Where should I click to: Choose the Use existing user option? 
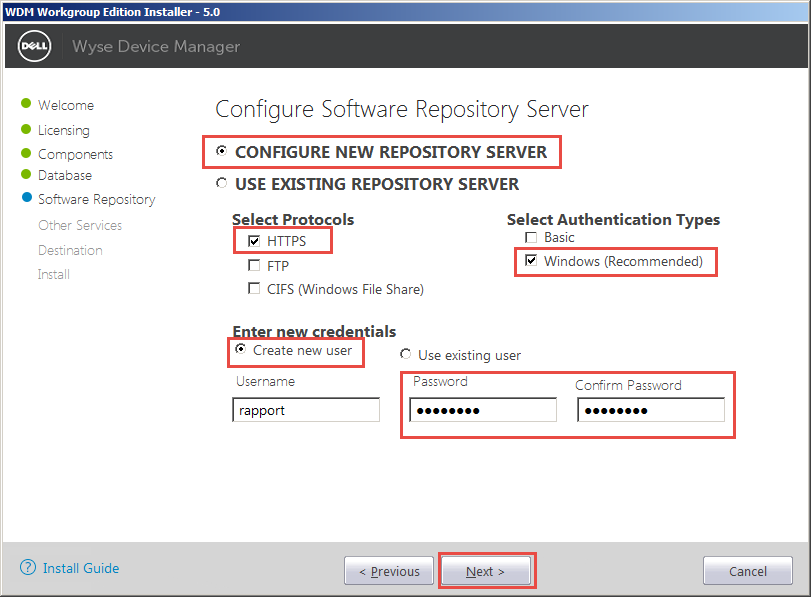pos(406,355)
